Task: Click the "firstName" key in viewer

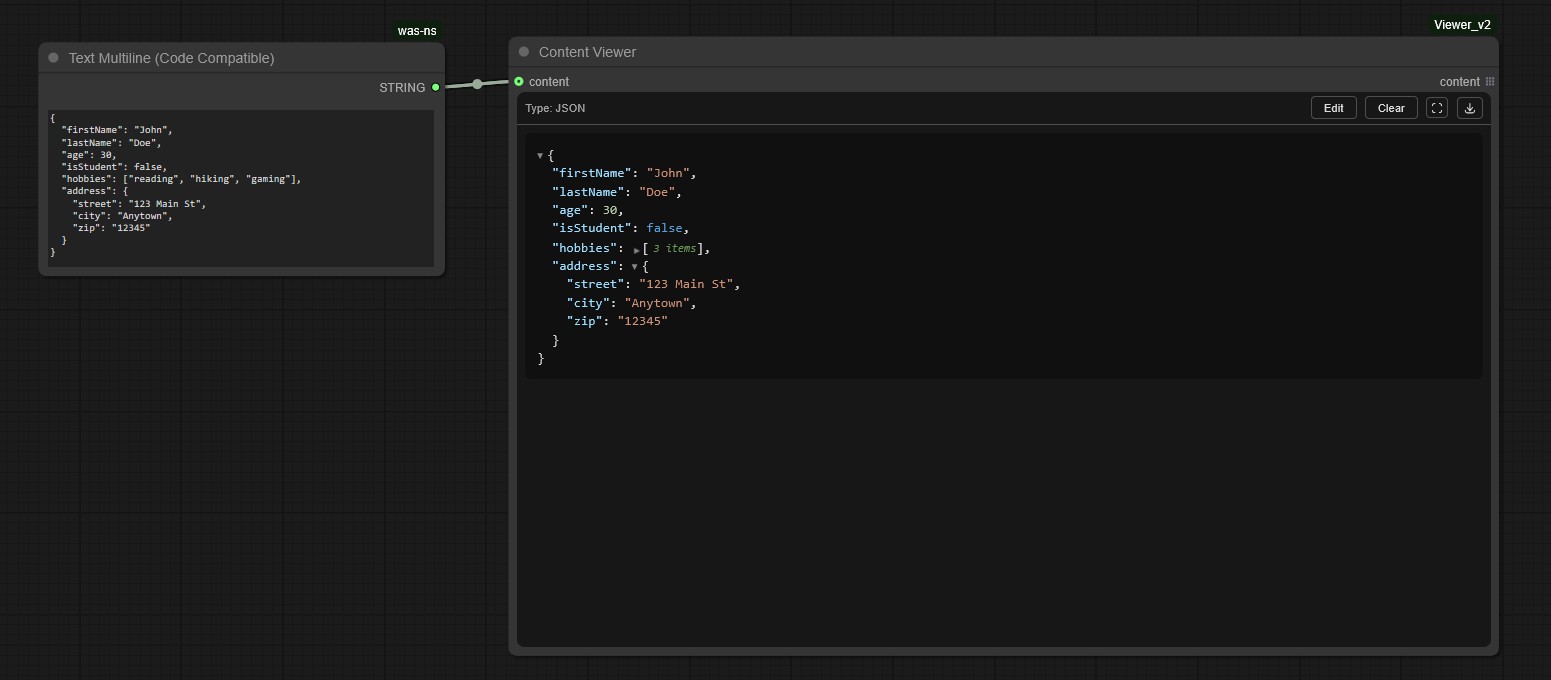Action: pos(592,173)
